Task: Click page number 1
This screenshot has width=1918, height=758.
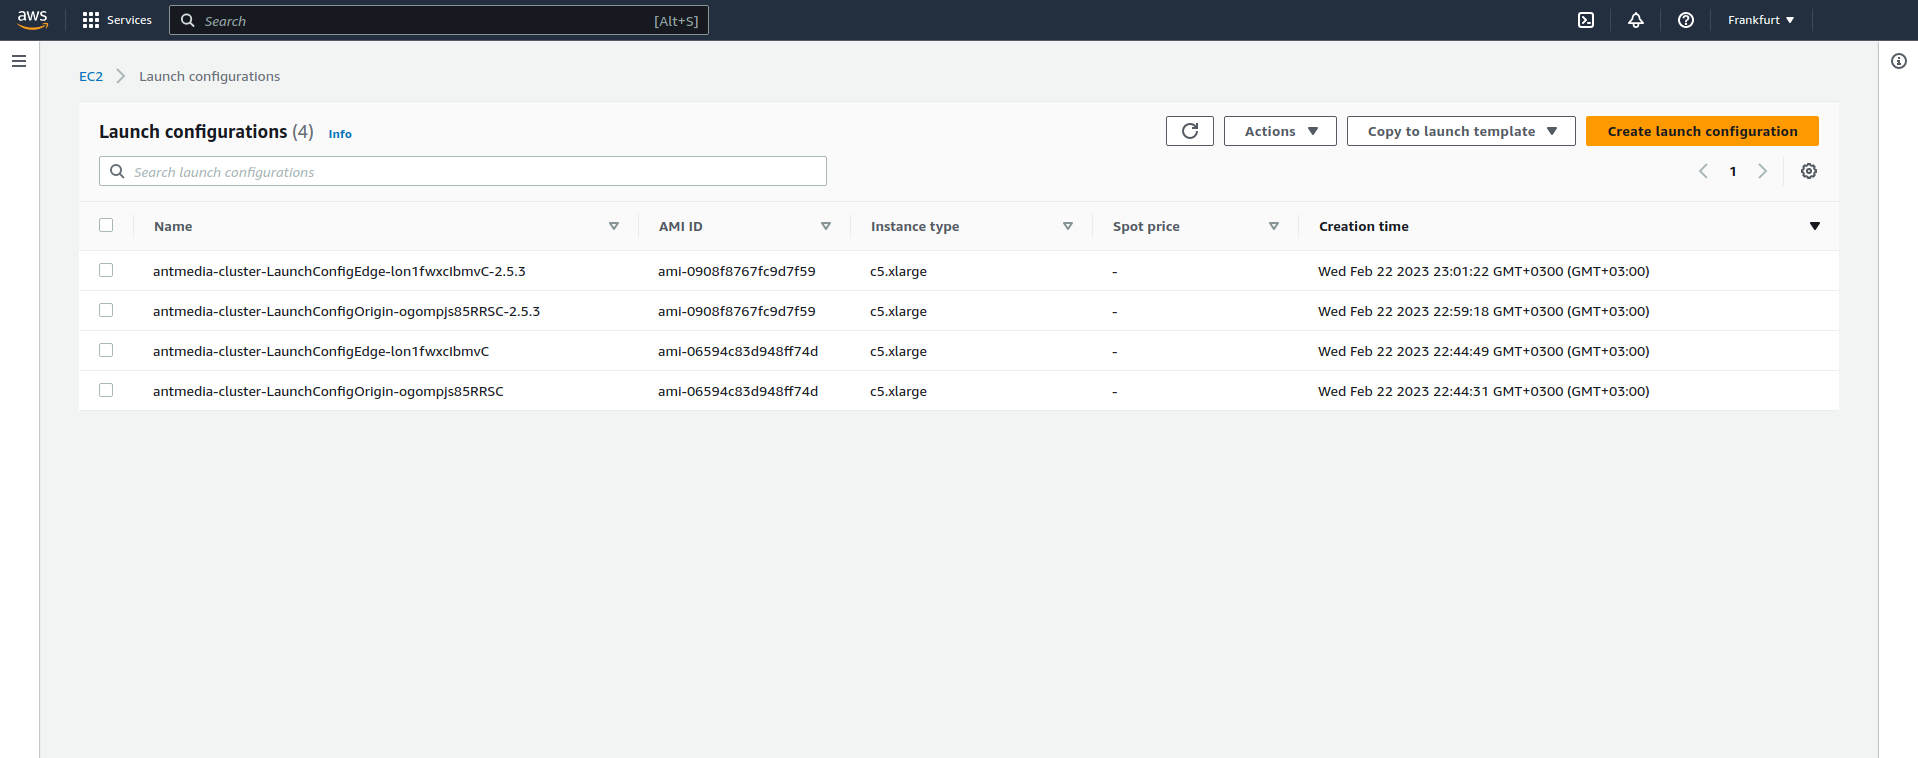Action: (1733, 171)
